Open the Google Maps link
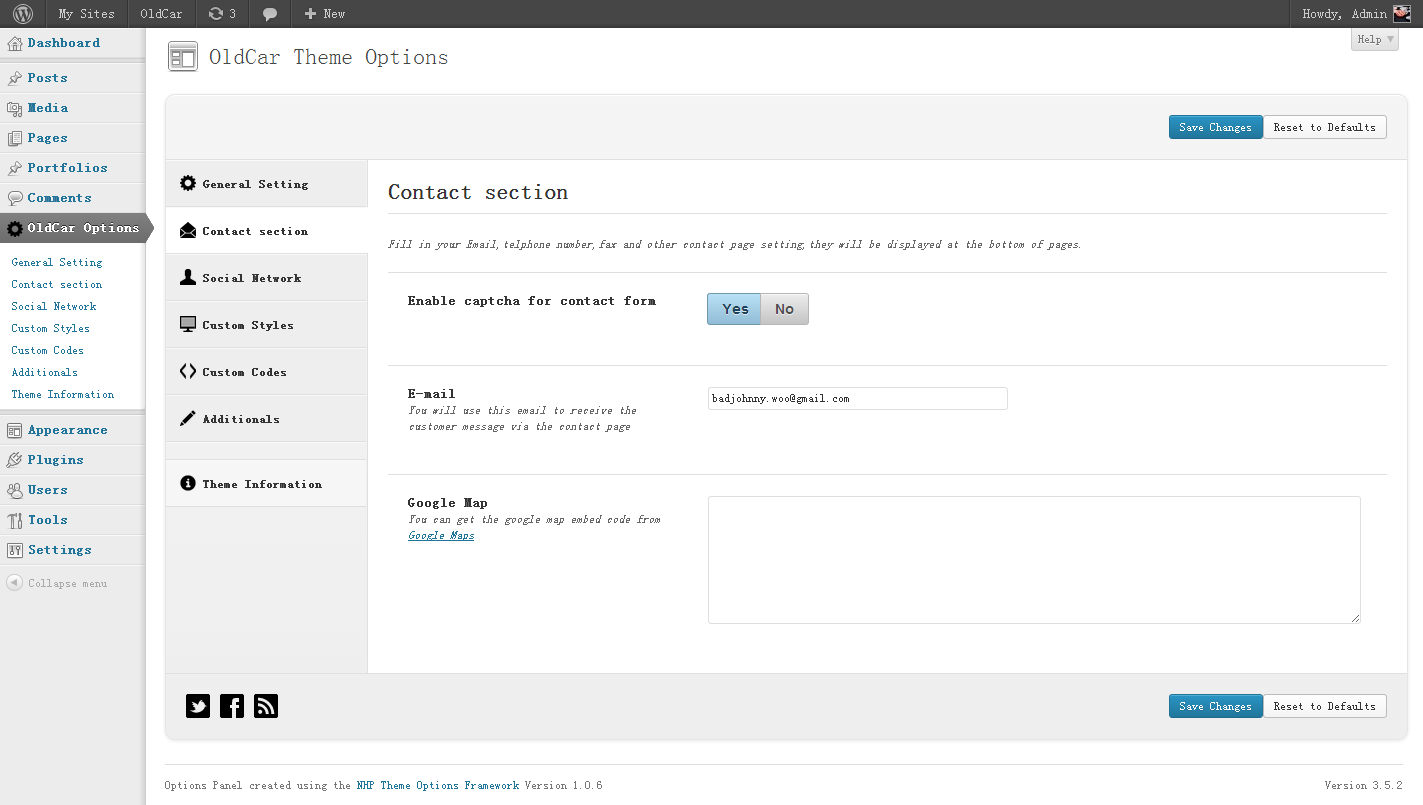 441,536
